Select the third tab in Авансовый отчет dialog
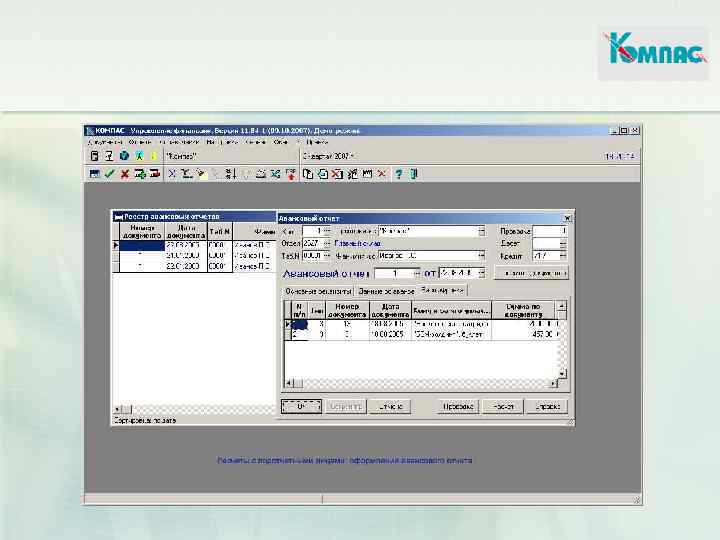 tap(442, 290)
